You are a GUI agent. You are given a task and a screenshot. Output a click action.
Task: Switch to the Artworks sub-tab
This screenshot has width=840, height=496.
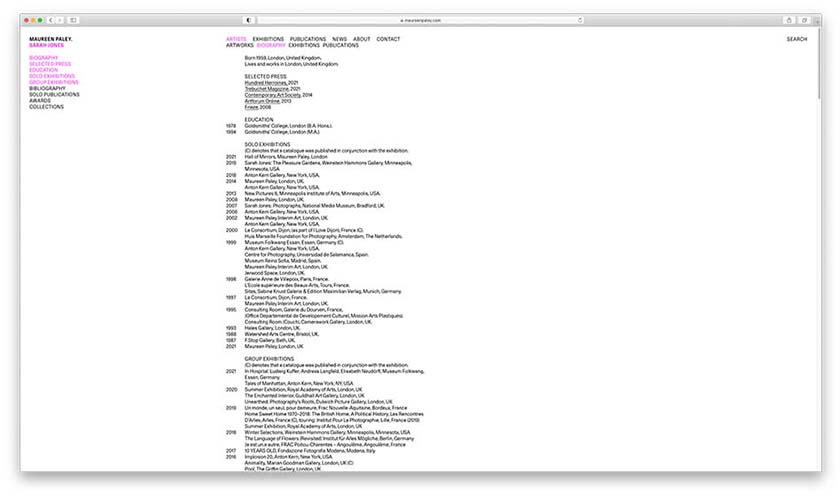239,45
